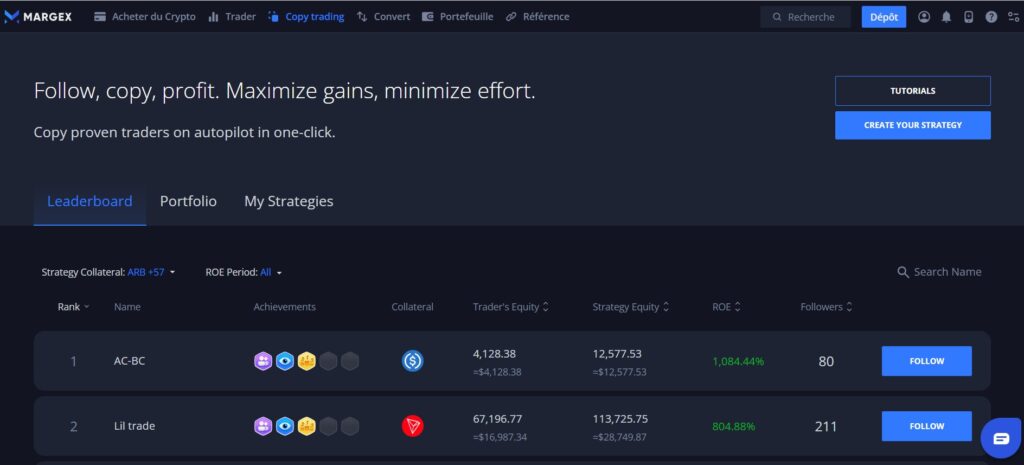The width and height of the screenshot is (1024, 465).
Task: Click Lil trade's purple followers achievement badge
Action: click(263, 426)
